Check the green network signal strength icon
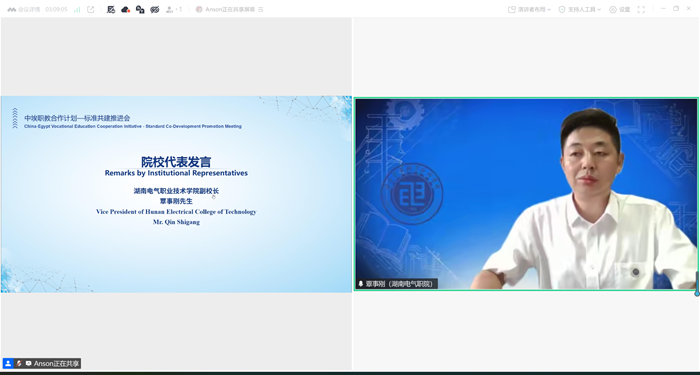 [x=77, y=9]
